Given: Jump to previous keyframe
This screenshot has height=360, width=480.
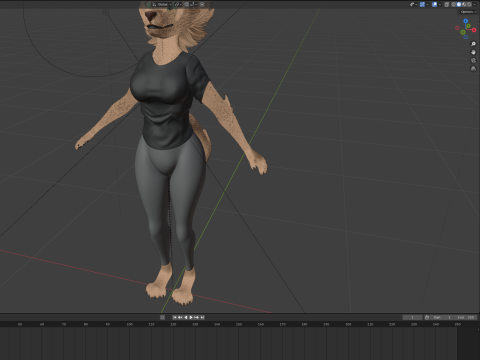Looking at the screenshot, I should (180, 317).
